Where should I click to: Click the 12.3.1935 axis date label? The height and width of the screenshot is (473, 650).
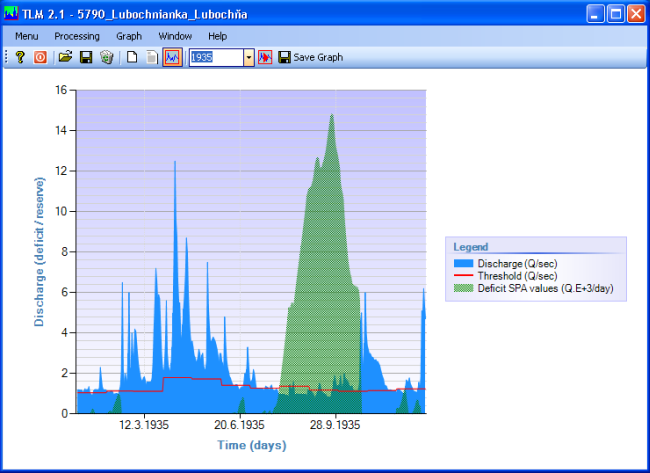tap(144, 425)
